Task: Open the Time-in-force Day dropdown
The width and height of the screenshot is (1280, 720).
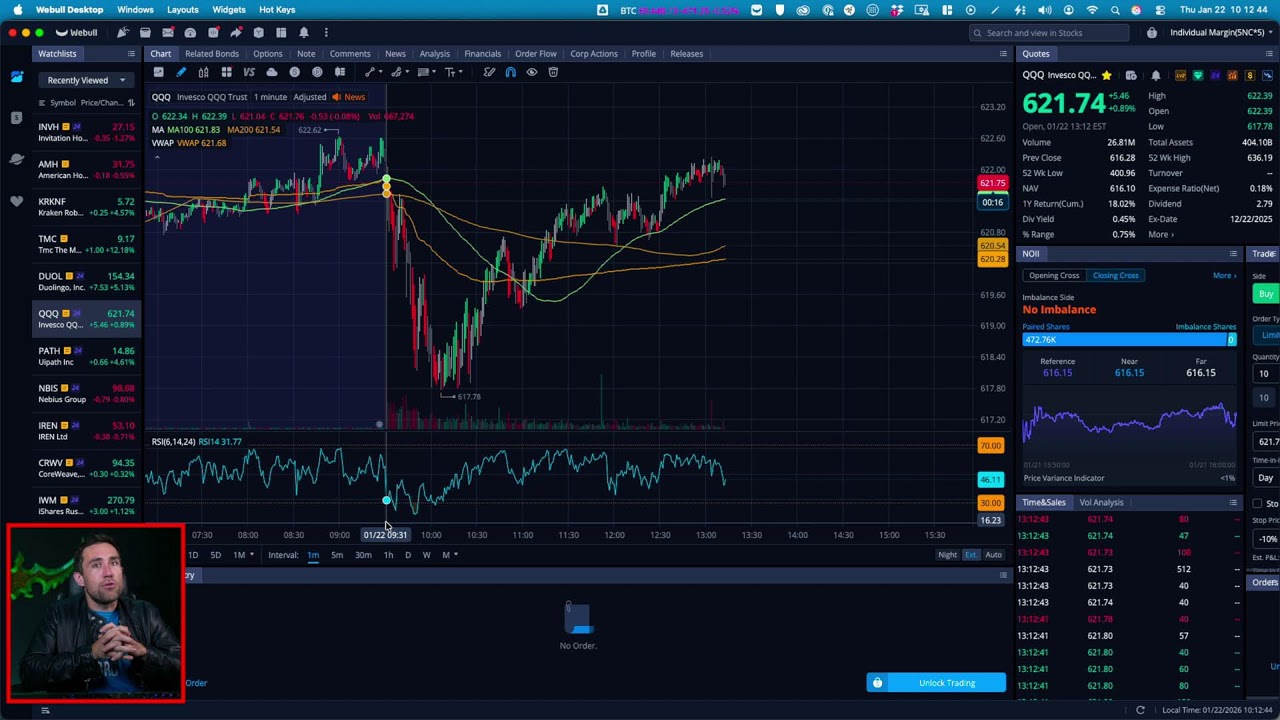Action: pos(1266,478)
